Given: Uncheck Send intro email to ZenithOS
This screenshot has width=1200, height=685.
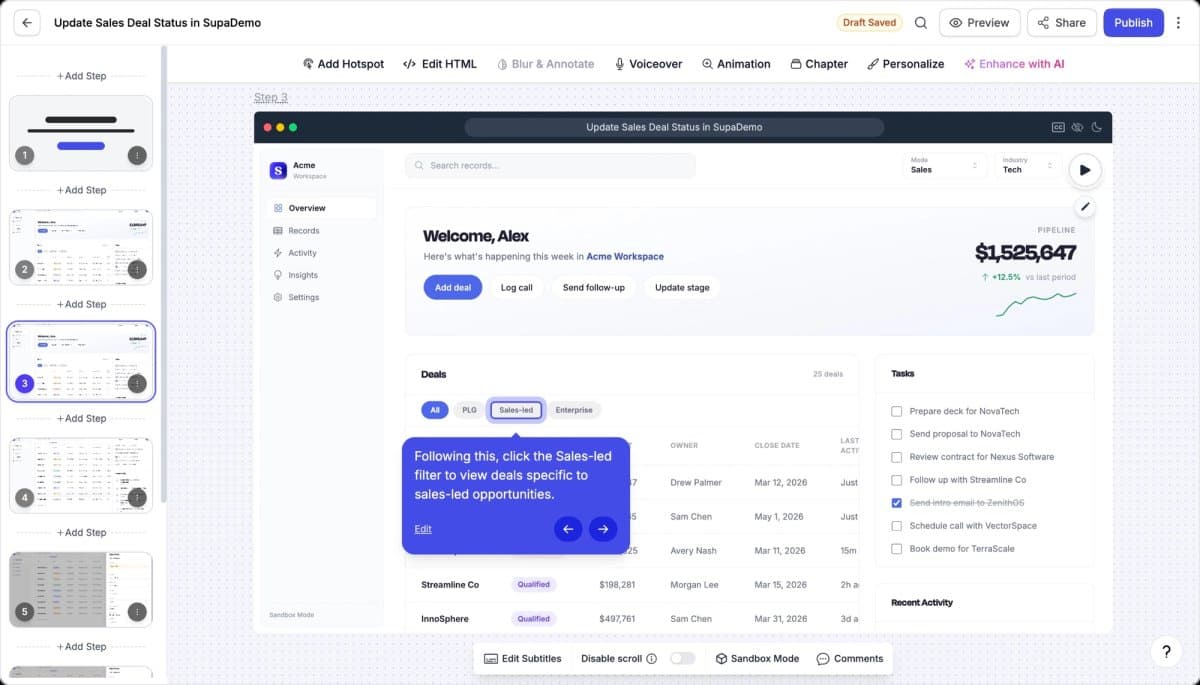Looking at the screenshot, I should pyautogui.click(x=896, y=503).
